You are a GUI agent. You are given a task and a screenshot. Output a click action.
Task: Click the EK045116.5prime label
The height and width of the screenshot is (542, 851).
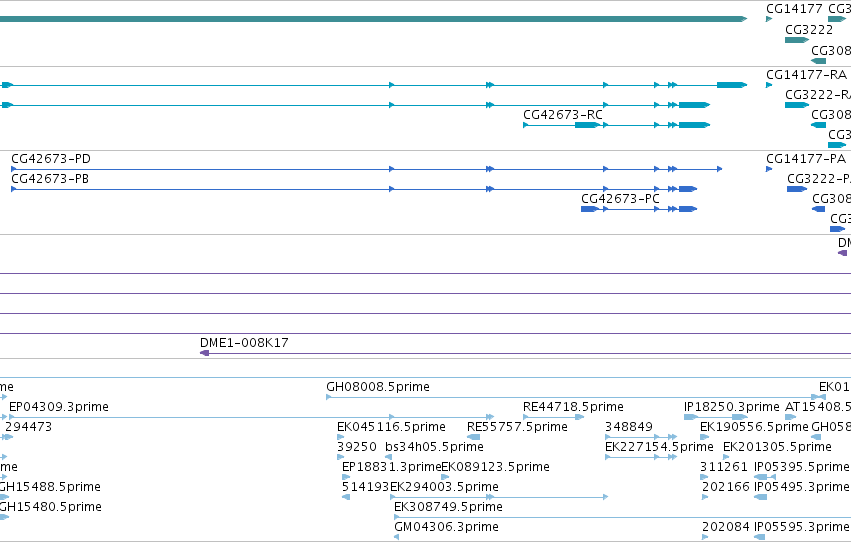coord(391,427)
